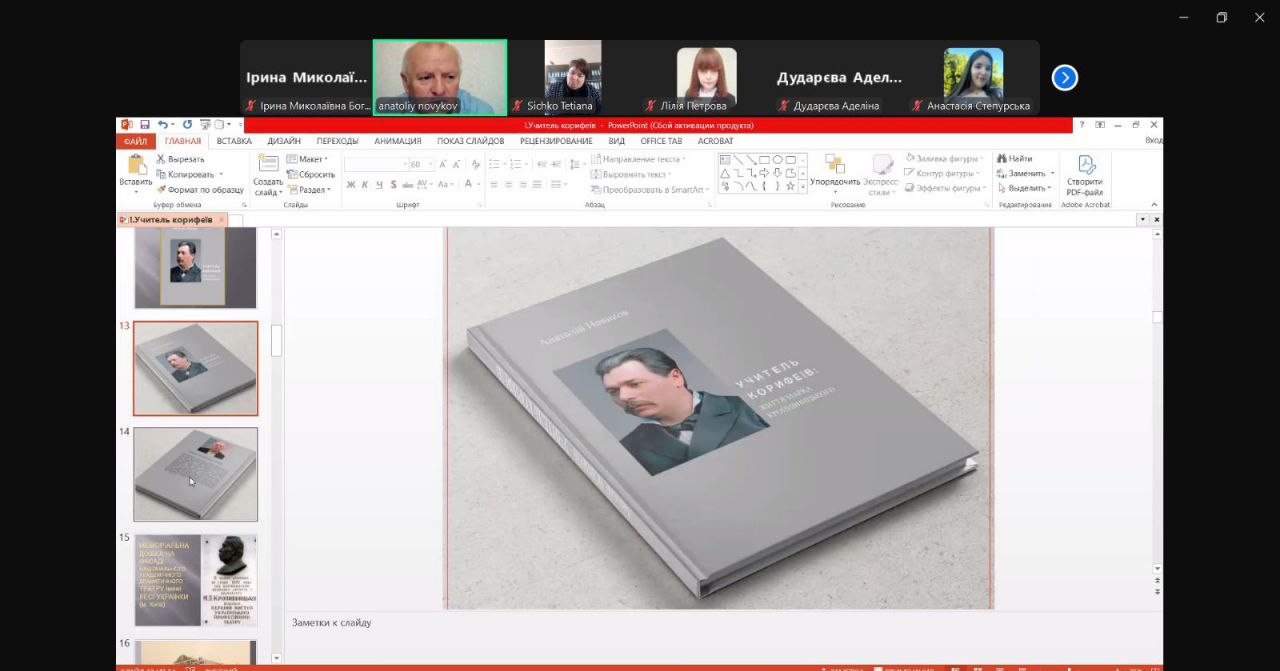The height and width of the screenshot is (671, 1280).
Task: Open the Раздел section dropdown
Action: [x=308, y=190]
